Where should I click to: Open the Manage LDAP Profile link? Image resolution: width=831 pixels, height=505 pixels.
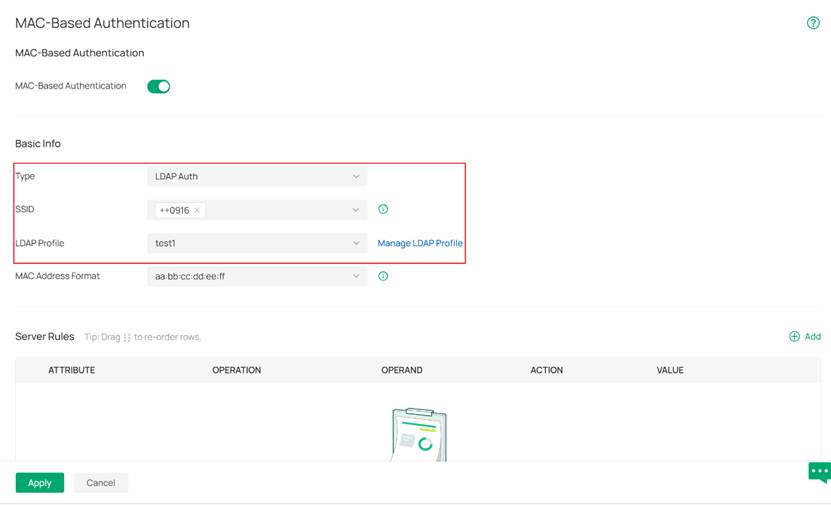point(420,243)
